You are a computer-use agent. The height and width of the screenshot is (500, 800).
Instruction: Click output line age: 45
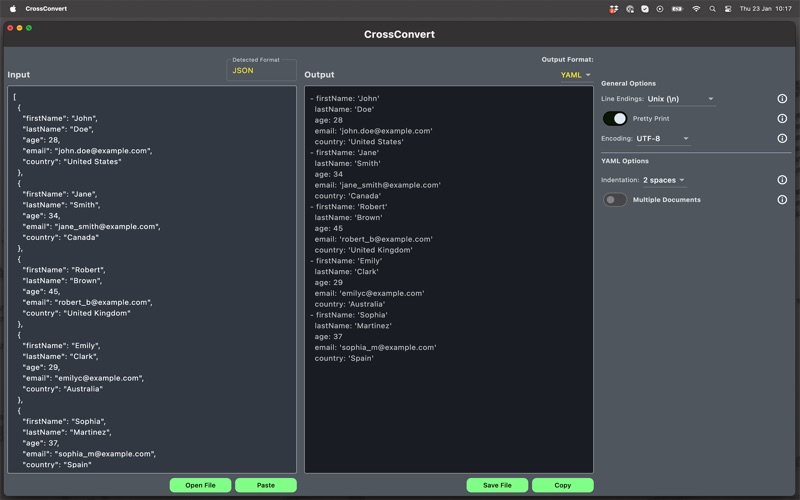[329, 229]
